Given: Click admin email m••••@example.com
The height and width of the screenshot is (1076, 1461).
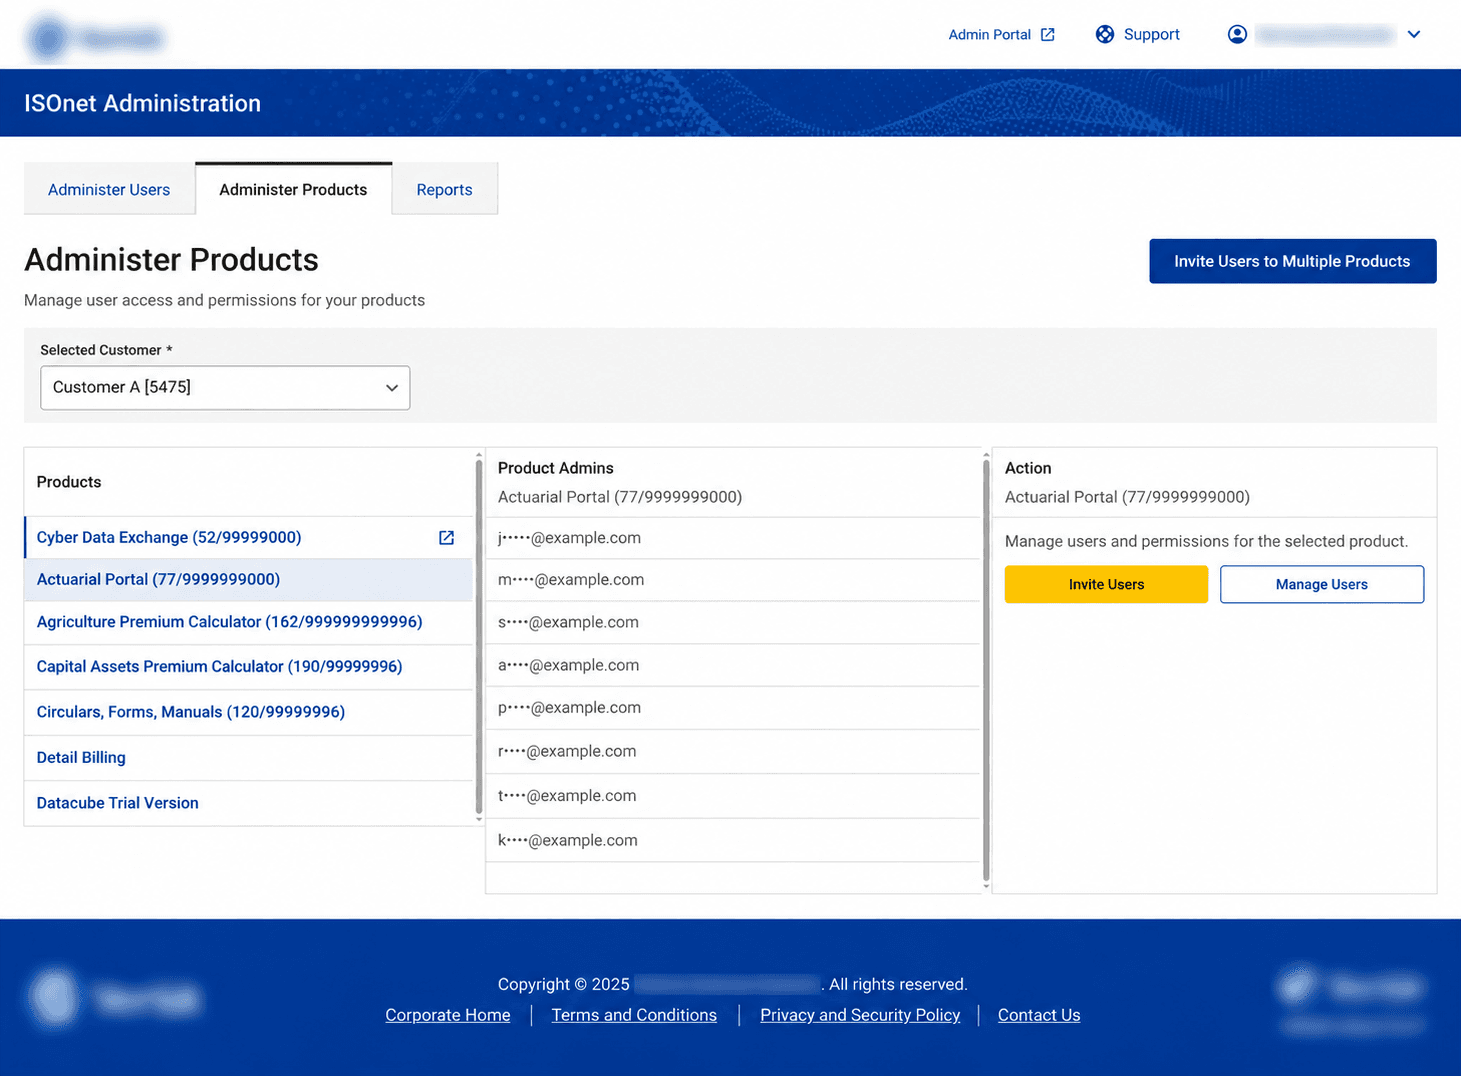Looking at the screenshot, I should [x=571, y=580].
